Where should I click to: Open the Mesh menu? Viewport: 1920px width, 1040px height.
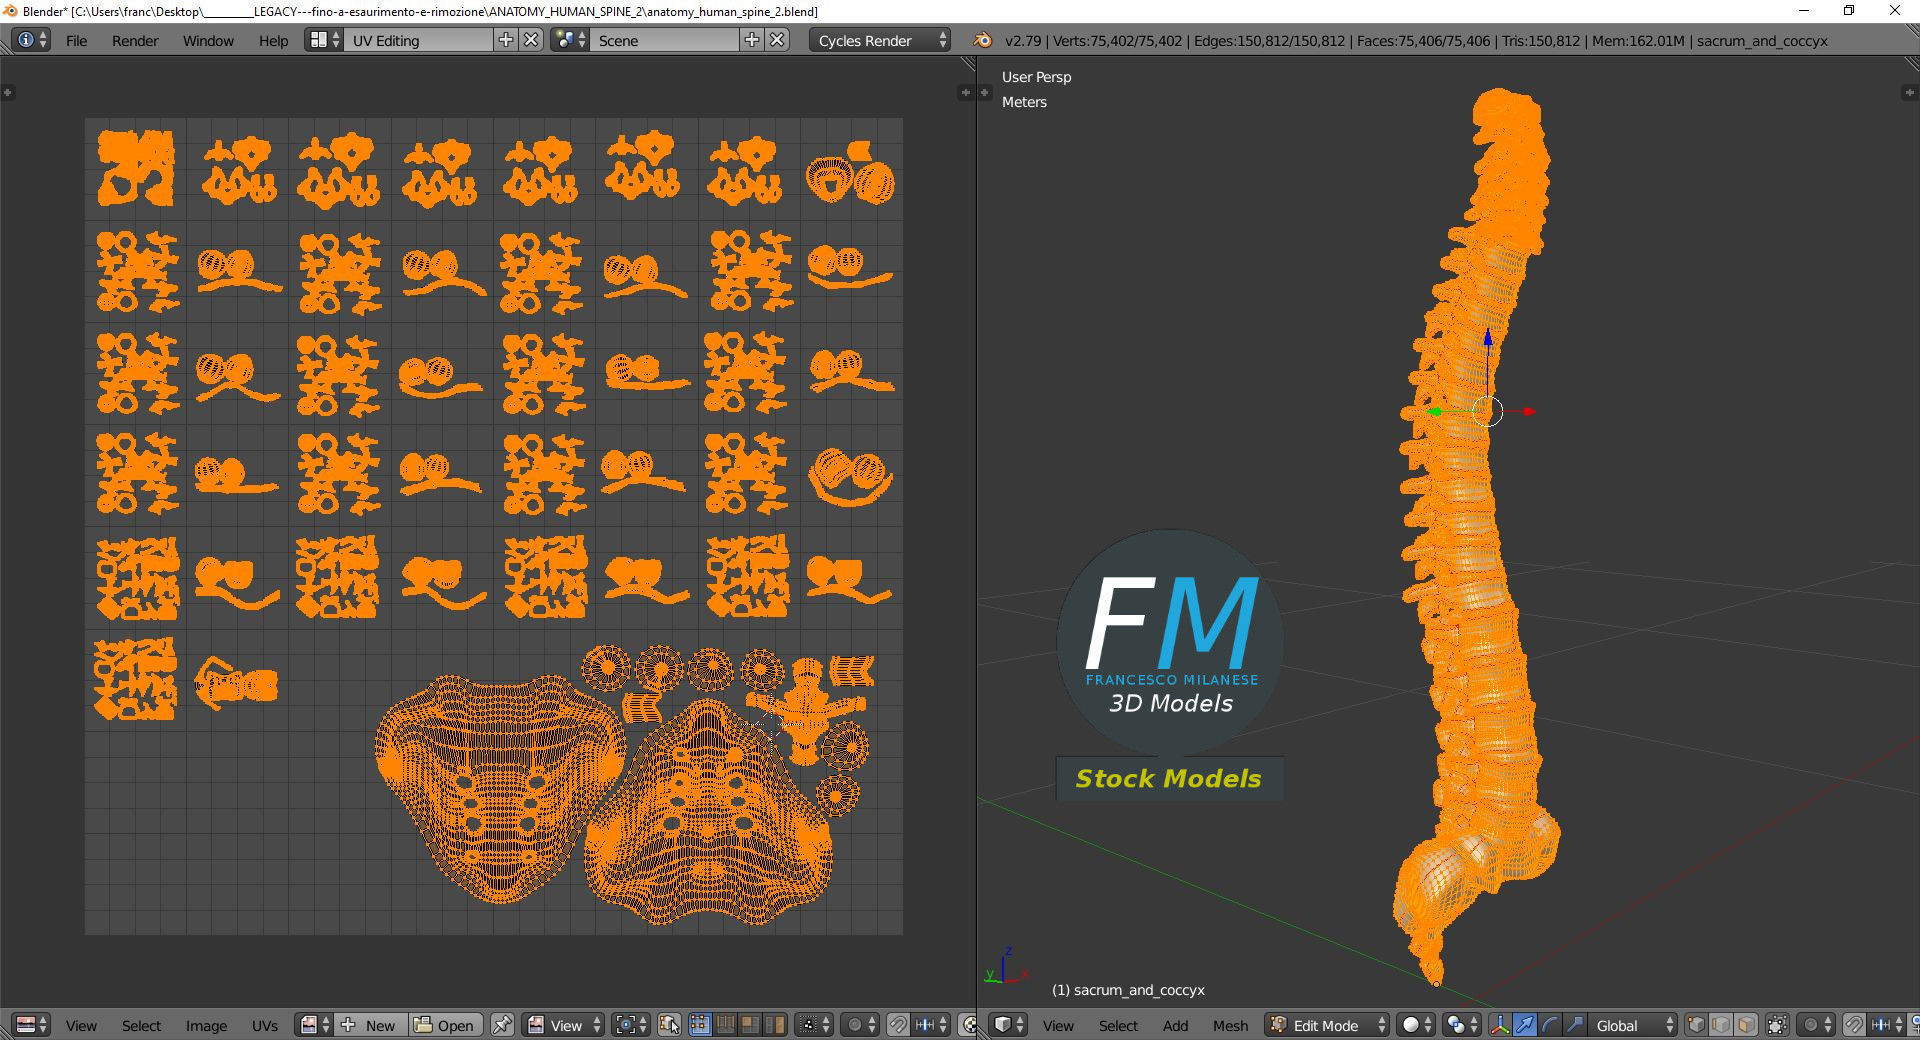coord(1230,1025)
